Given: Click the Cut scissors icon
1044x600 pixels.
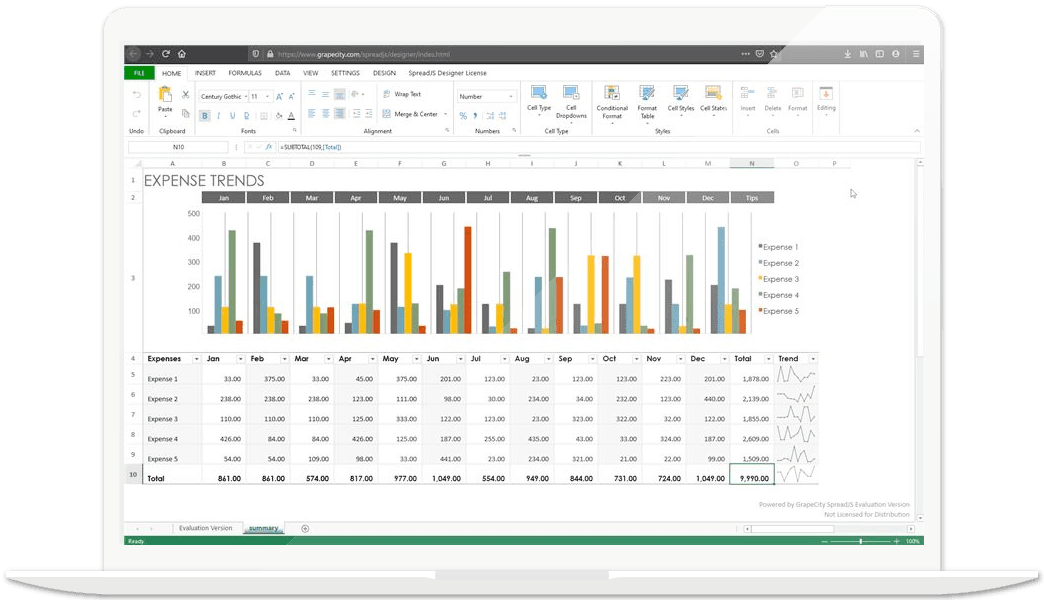Looking at the screenshot, I should 185,94.
